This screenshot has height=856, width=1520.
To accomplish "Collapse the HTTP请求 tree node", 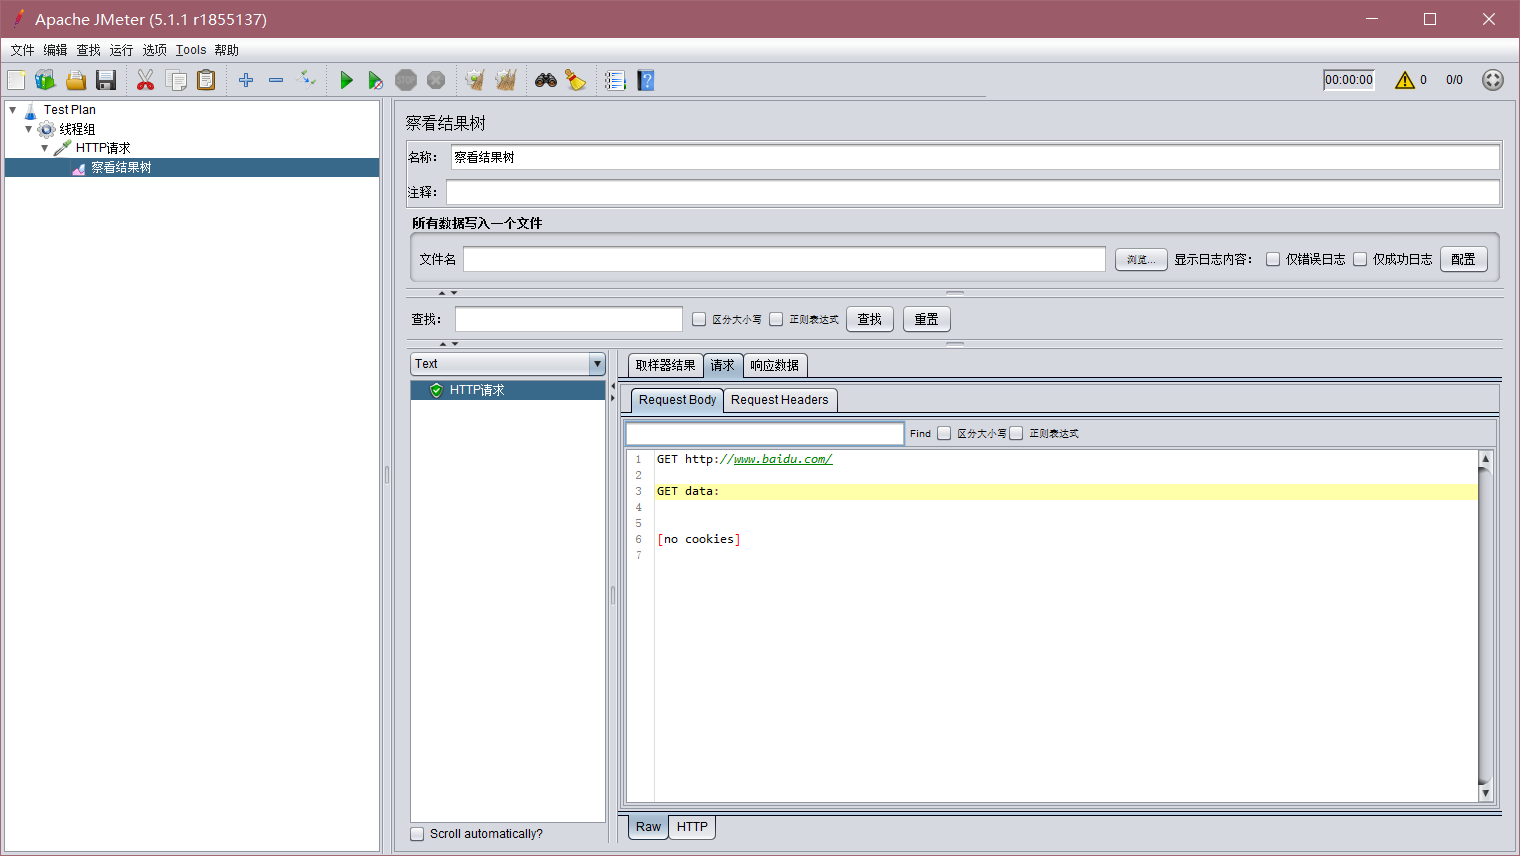I will coord(44,148).
